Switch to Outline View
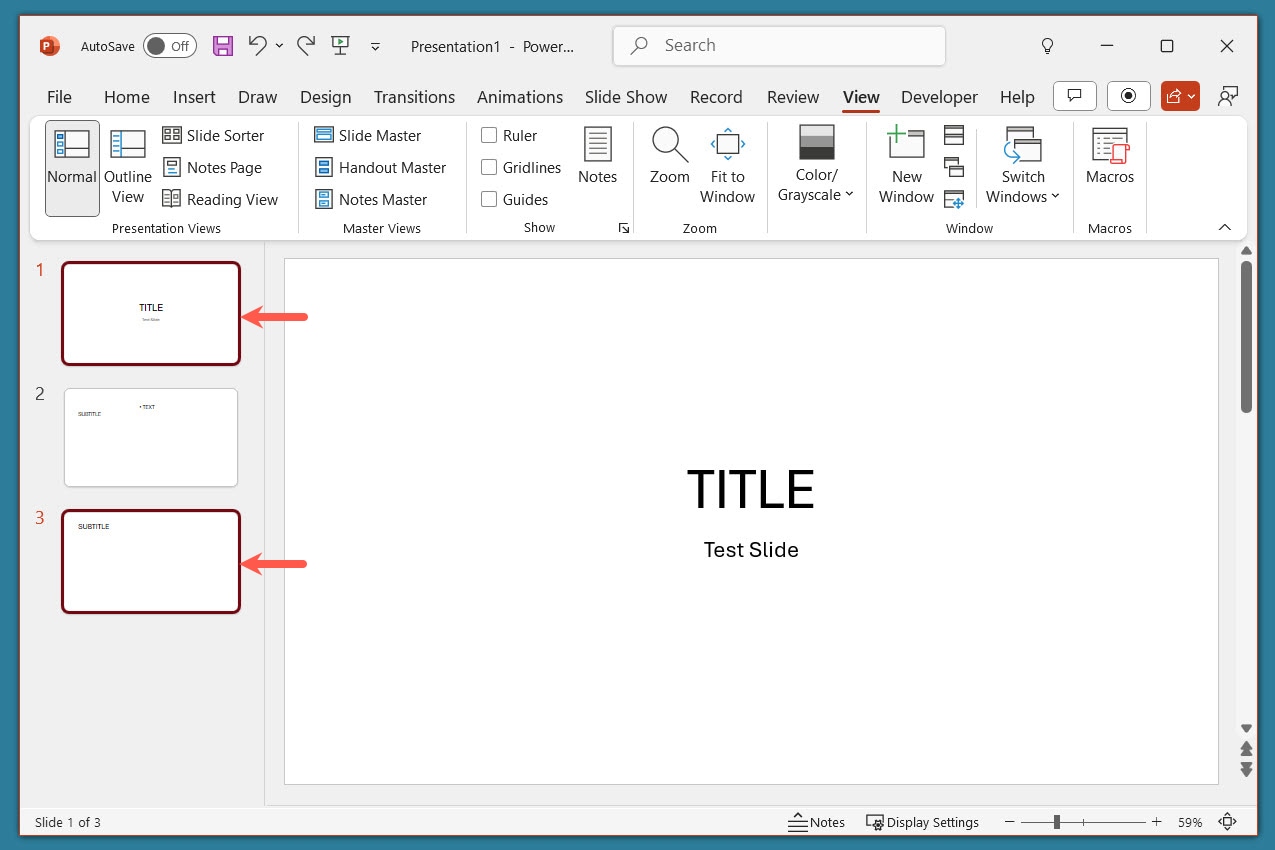Image resolution: width=1275 pixels, height=850 pixels. tap(128, 168)
